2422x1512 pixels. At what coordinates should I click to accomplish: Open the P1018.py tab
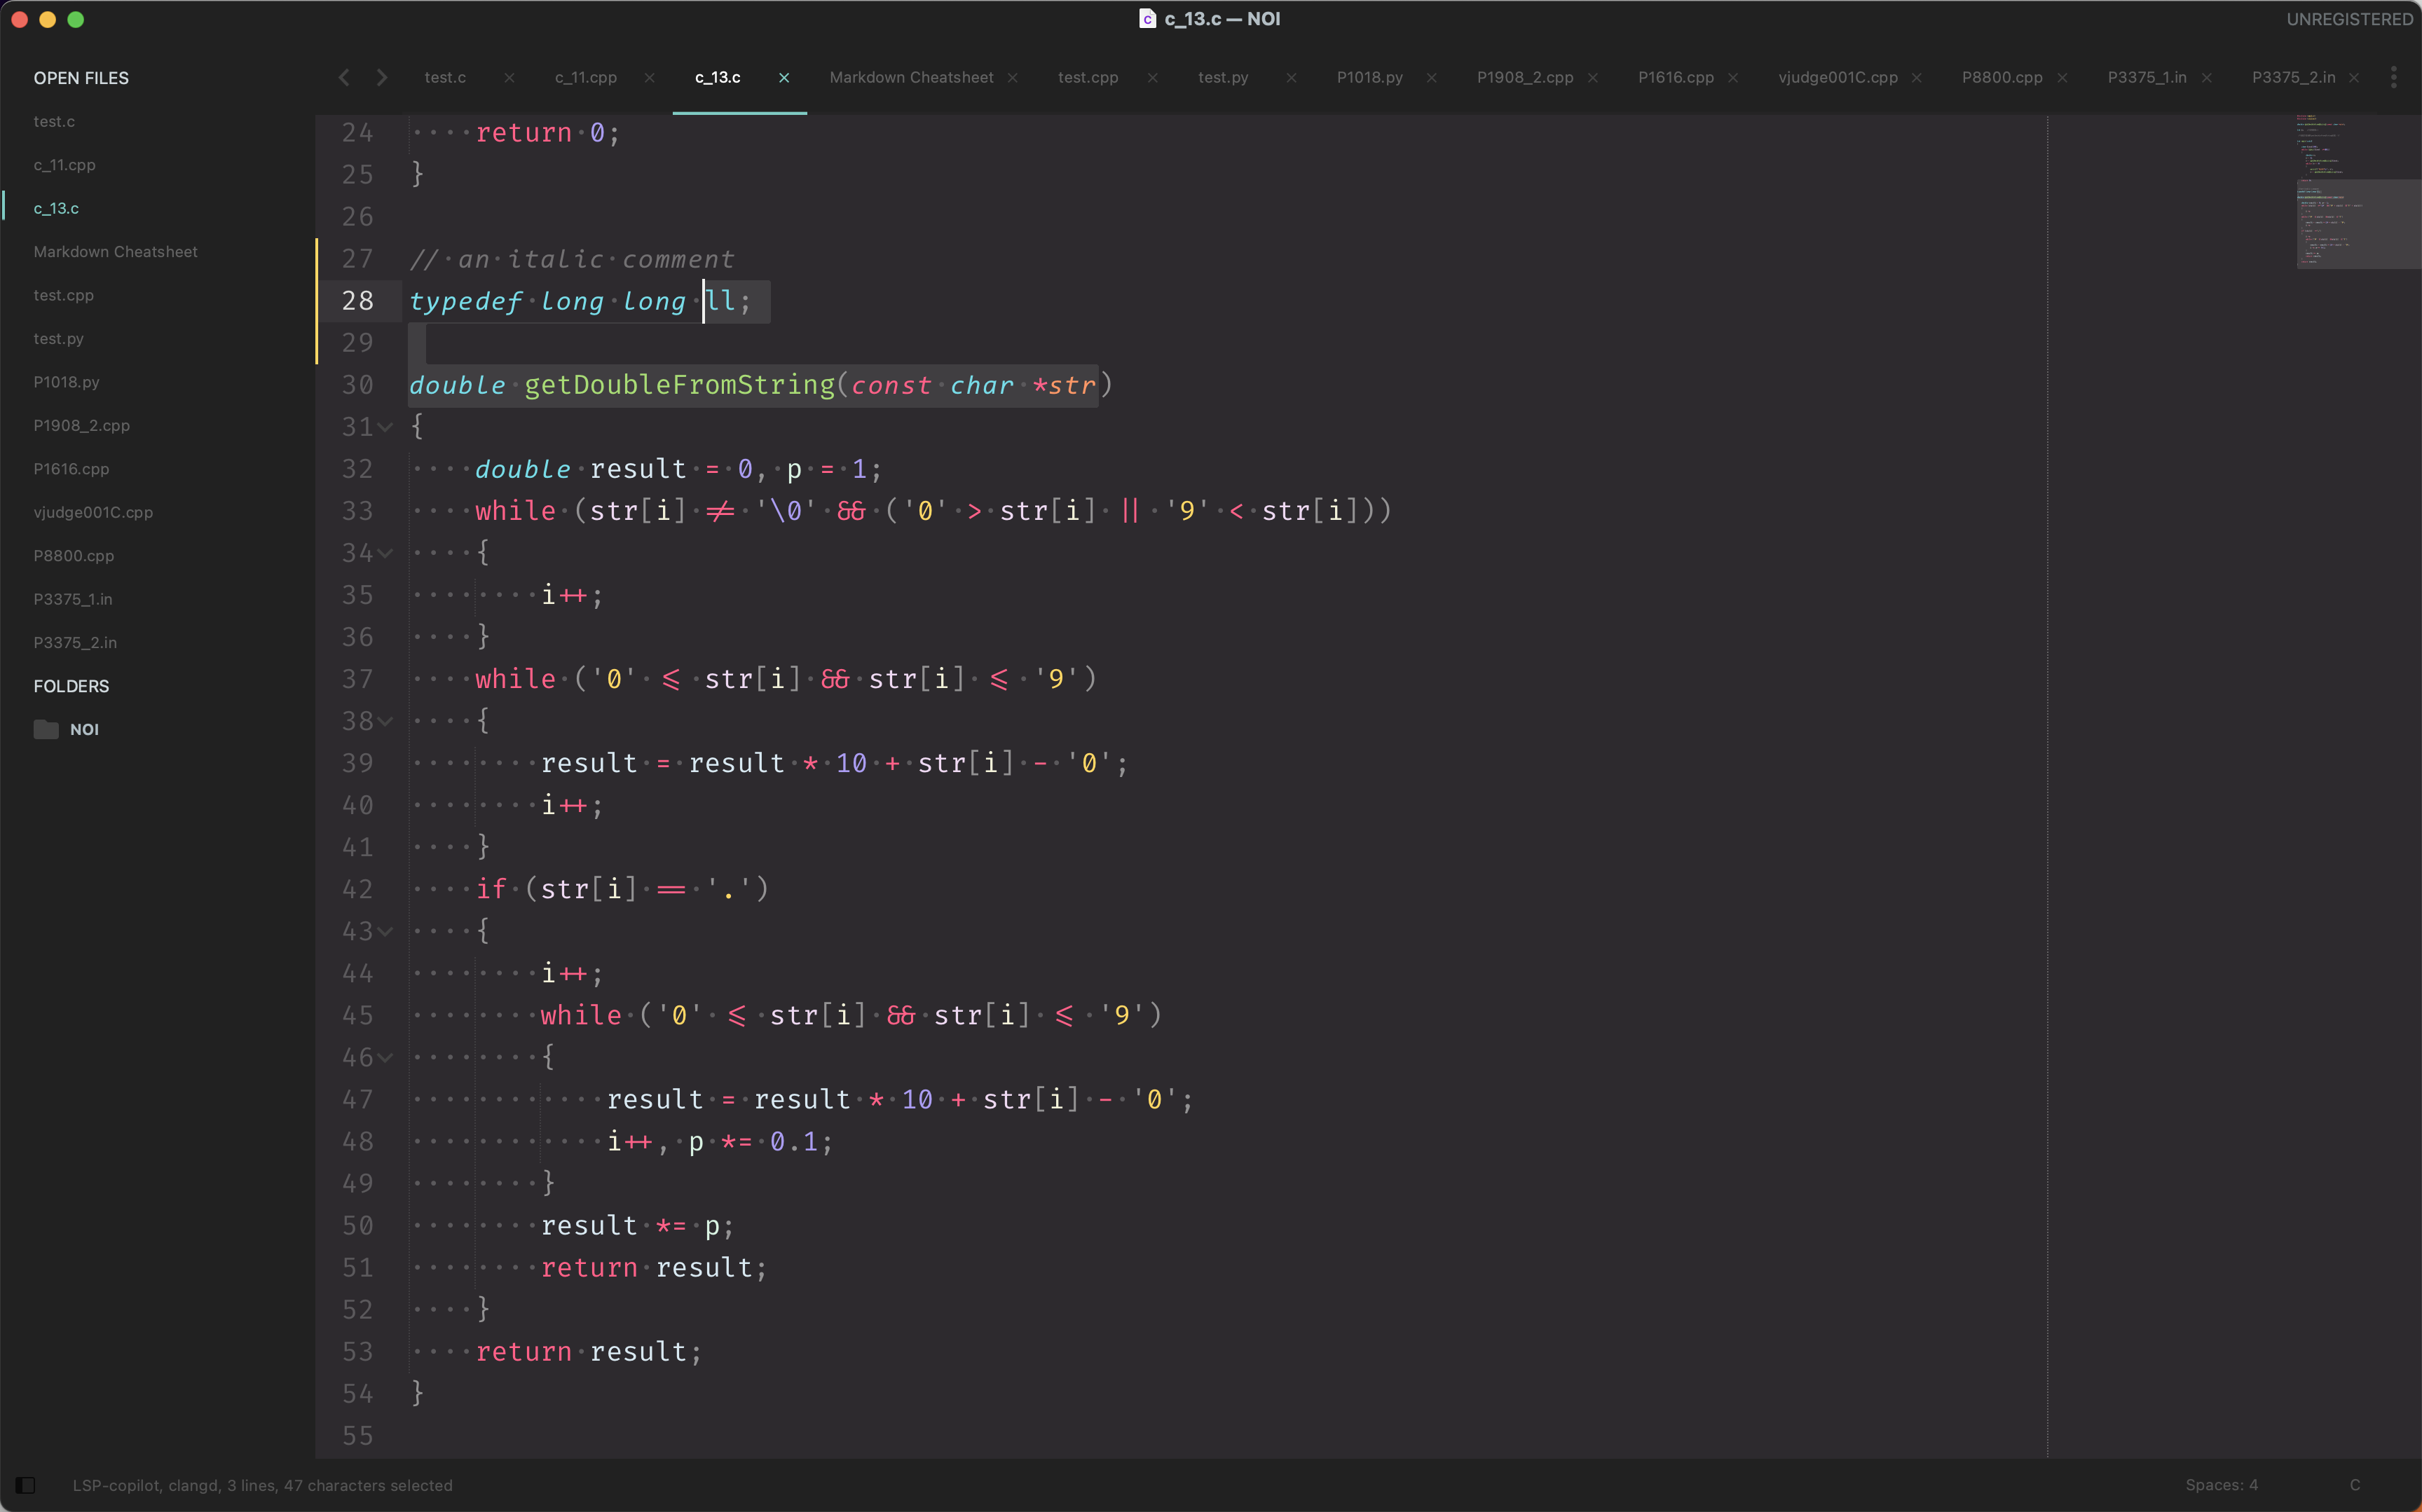pyautogui.click(x=1369, y=77)
